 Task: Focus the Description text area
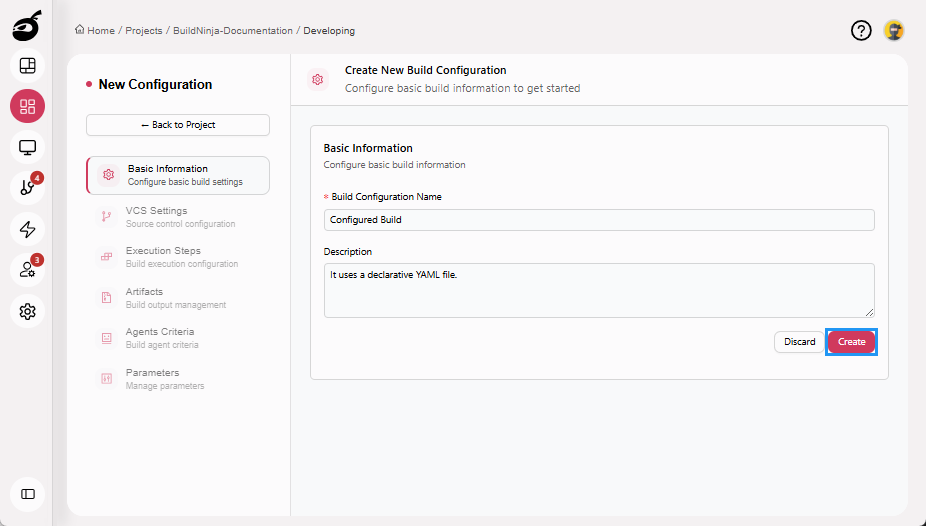click(599, 290)
